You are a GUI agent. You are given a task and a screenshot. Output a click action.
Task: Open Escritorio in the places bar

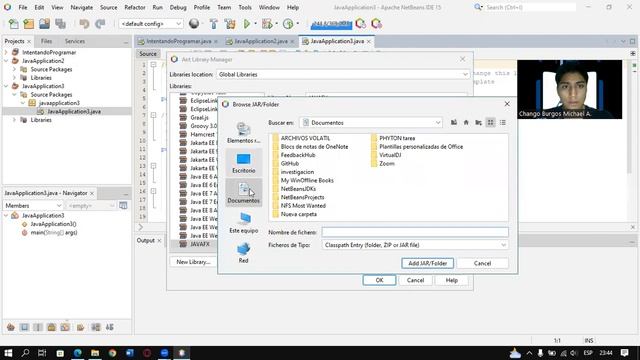pos(244,163)
